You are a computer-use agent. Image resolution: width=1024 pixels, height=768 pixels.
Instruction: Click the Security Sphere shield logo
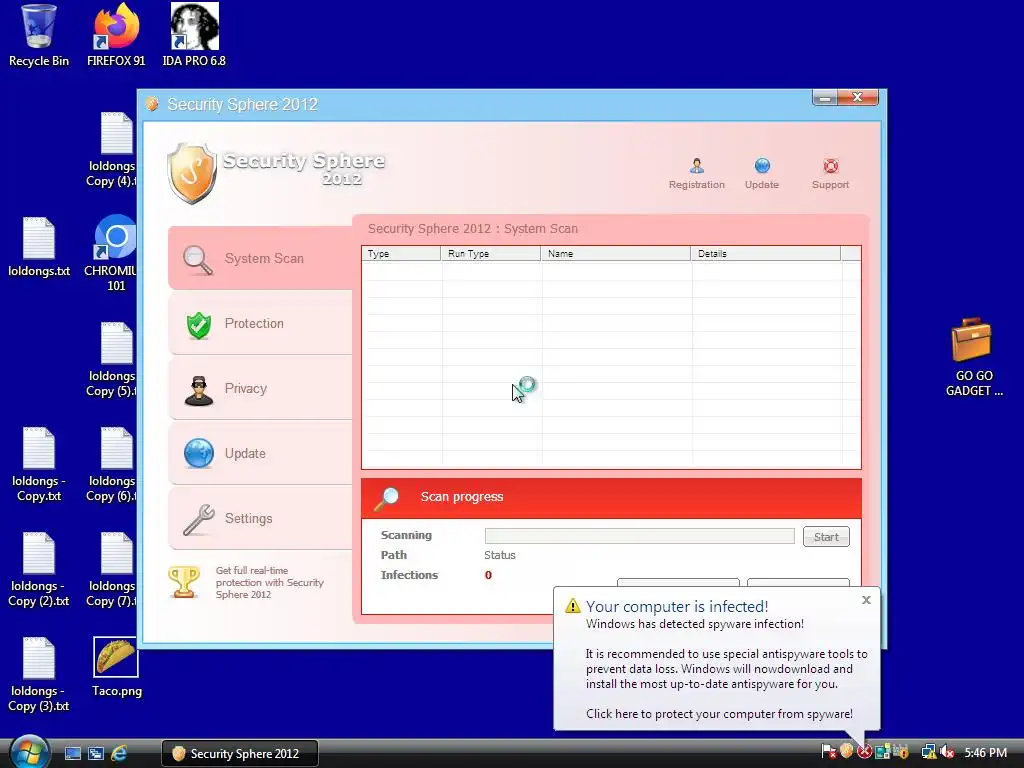191,173
